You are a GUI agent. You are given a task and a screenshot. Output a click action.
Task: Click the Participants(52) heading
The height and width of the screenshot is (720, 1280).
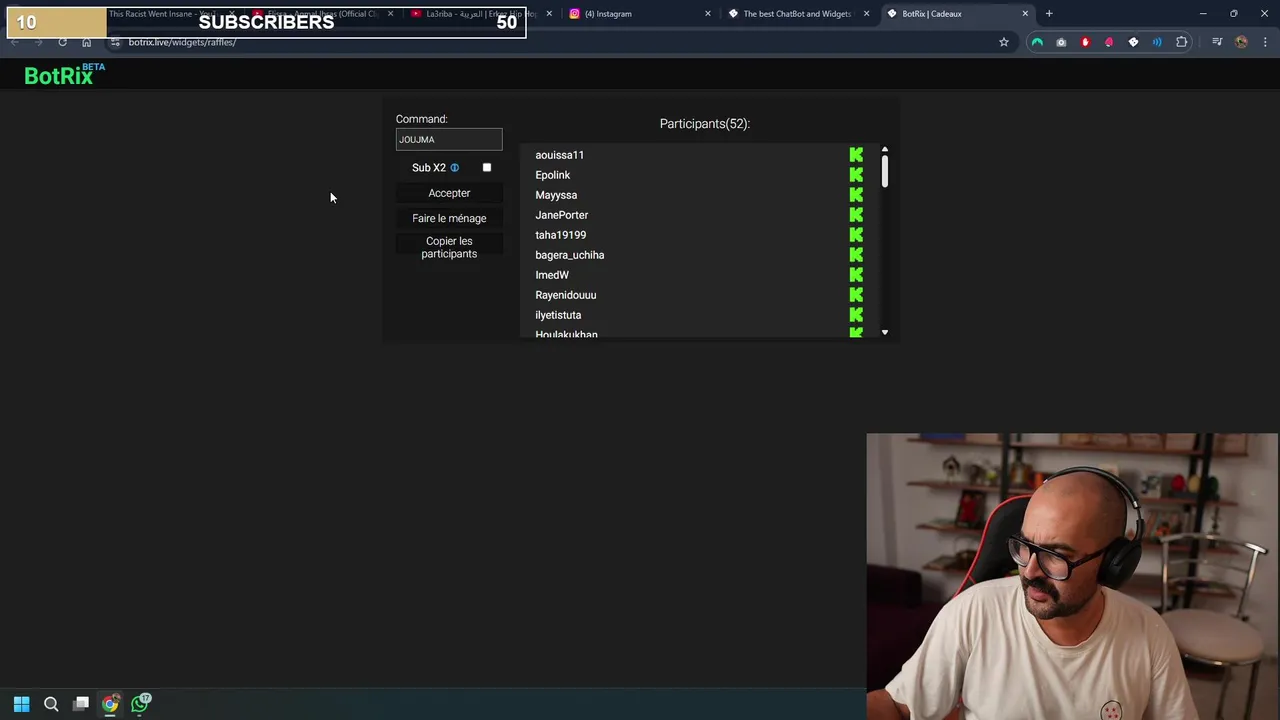tap(705, 124)
